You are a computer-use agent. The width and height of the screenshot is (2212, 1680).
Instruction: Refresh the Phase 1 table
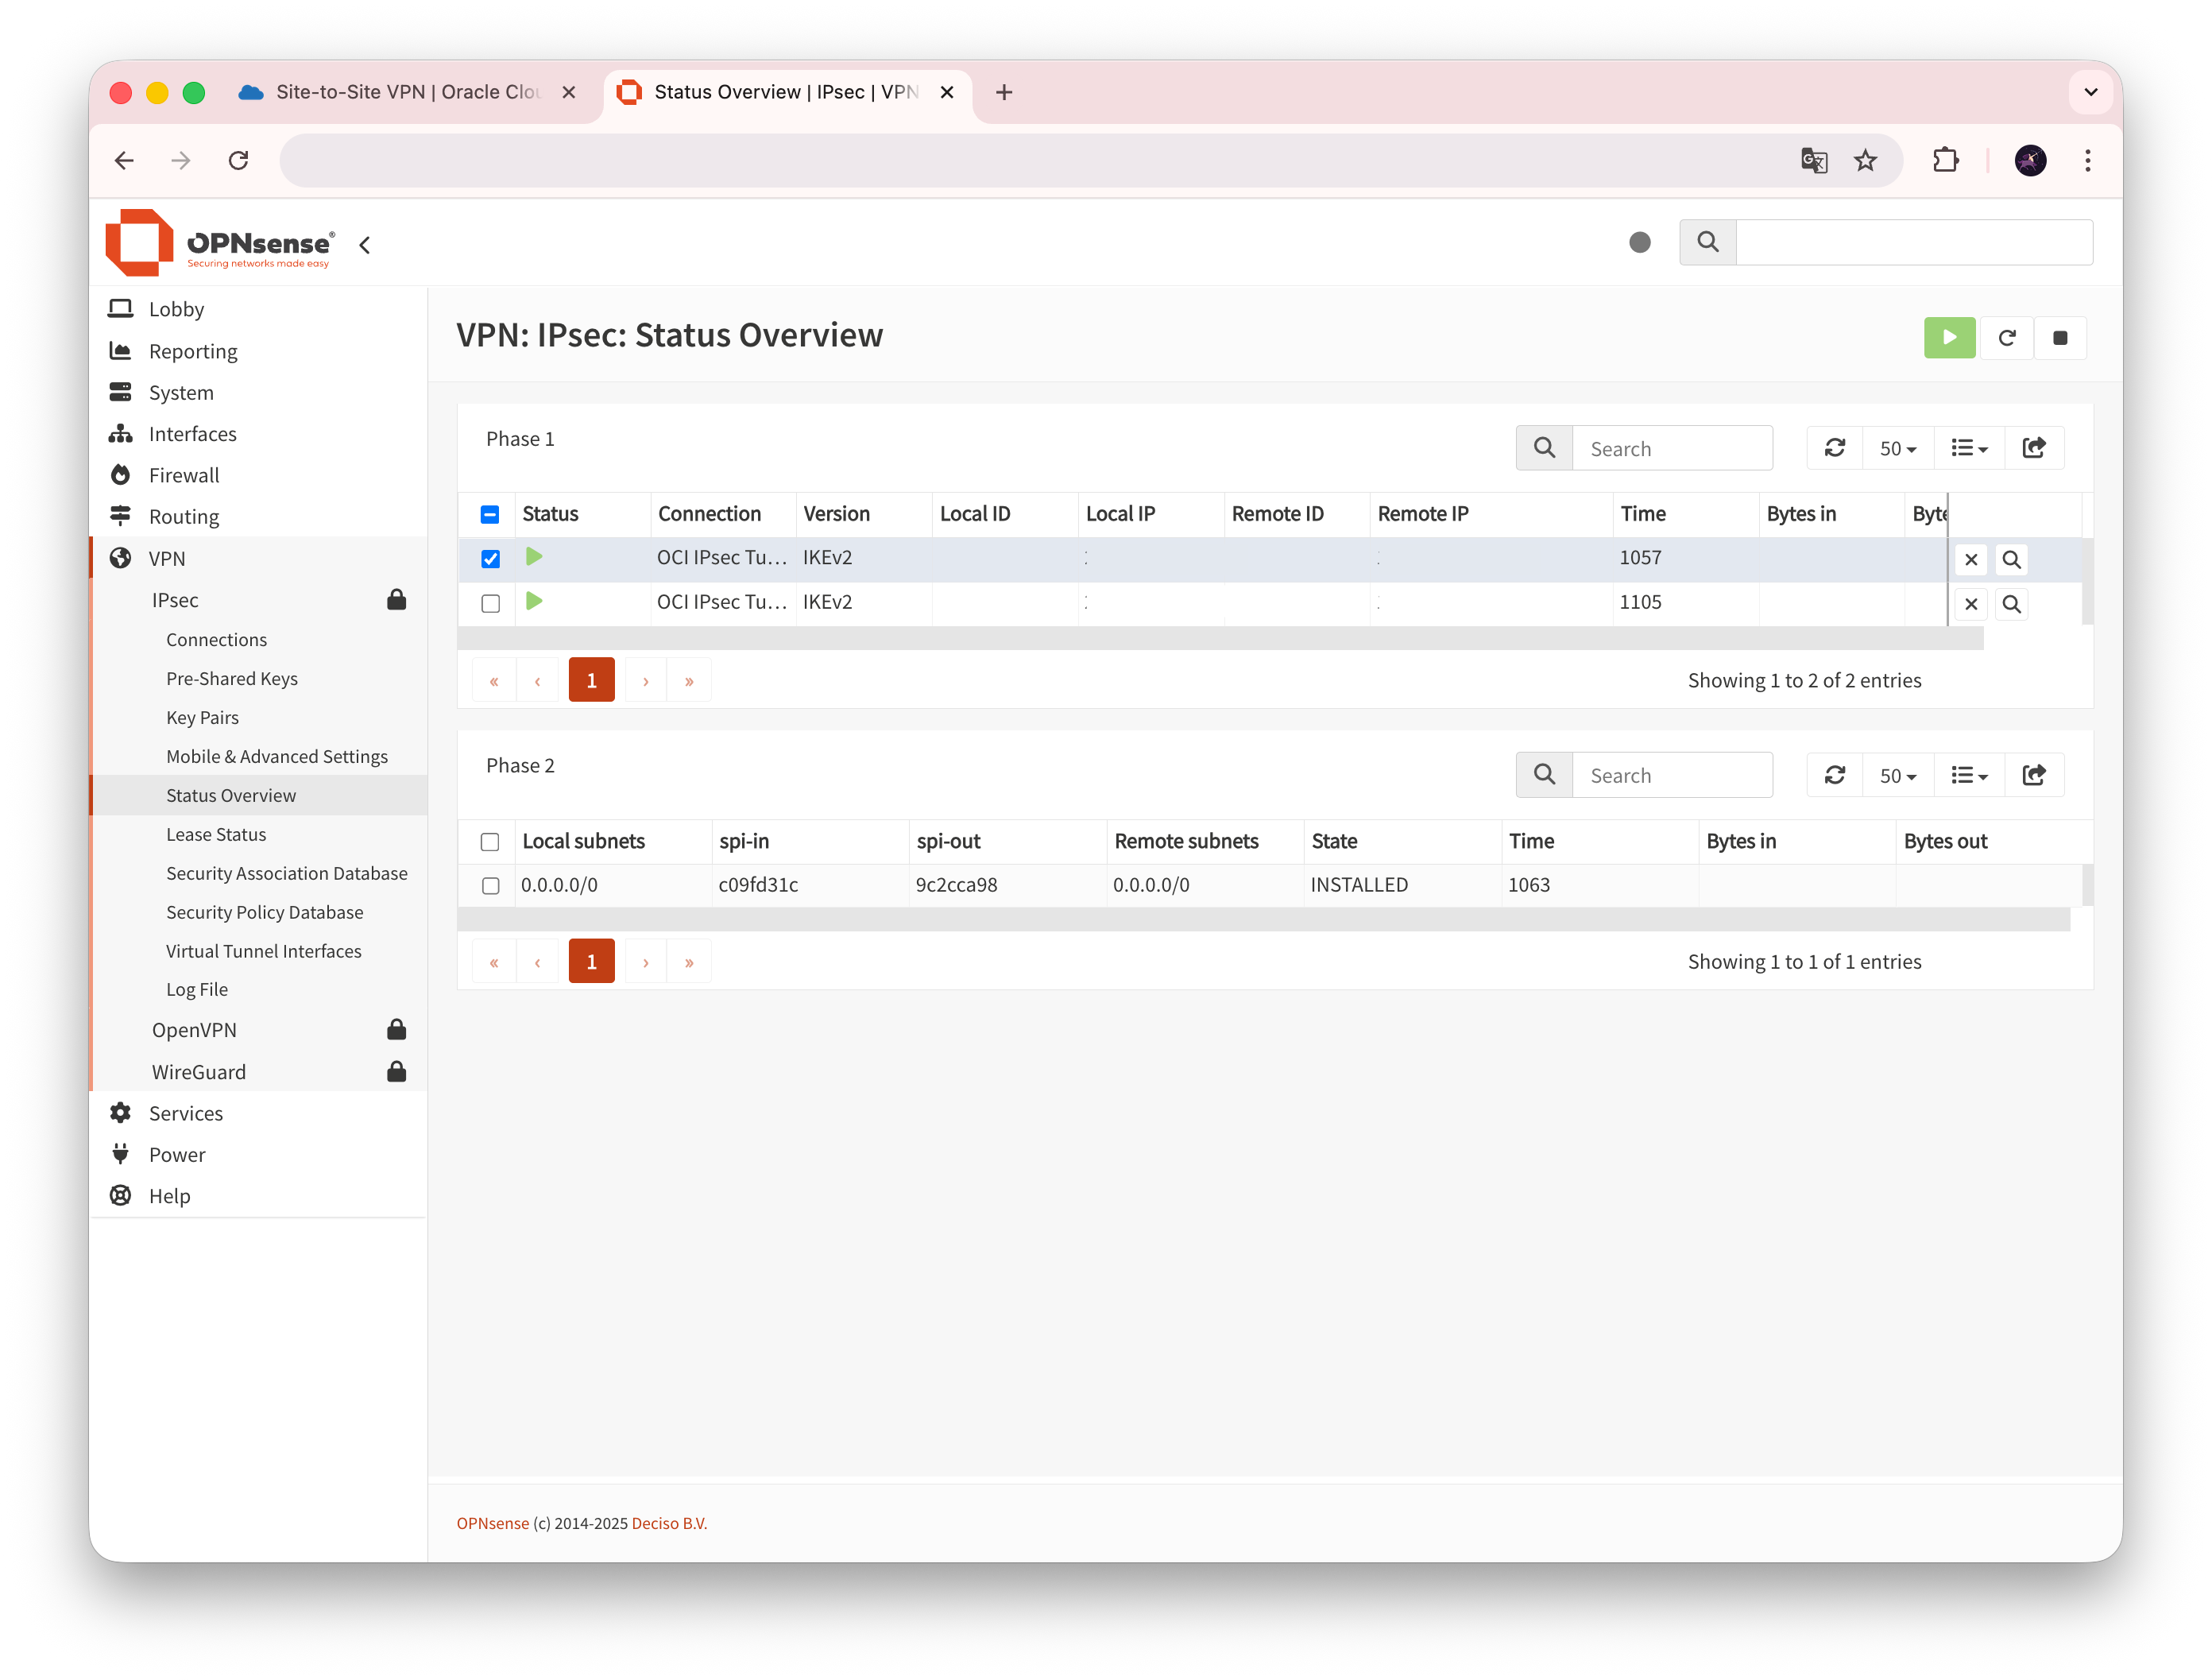coord(1834,448)
